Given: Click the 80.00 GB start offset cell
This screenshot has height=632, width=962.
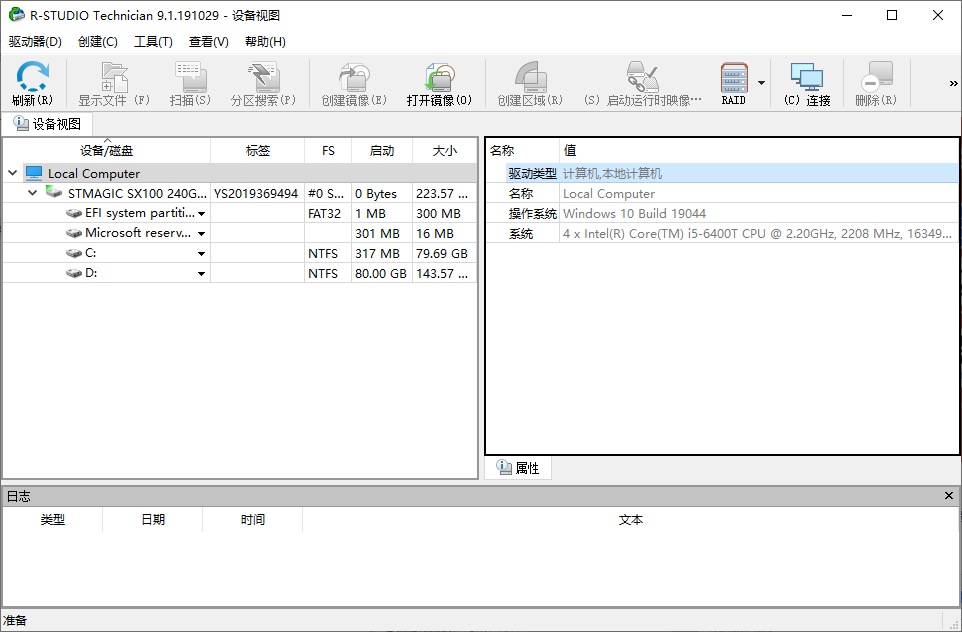Looking at the screenshot, I should coord(380,273).
